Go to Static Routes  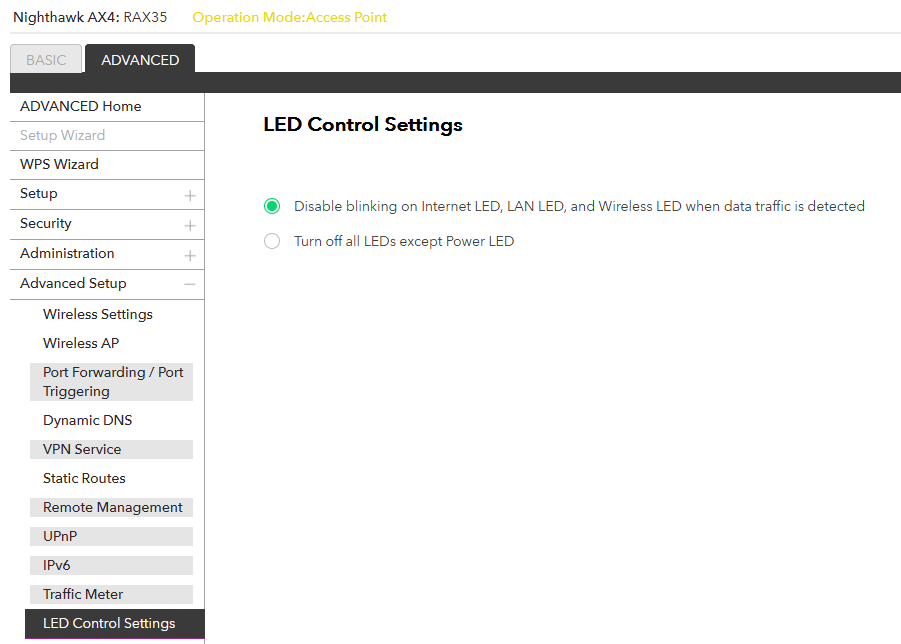(84, 478)
